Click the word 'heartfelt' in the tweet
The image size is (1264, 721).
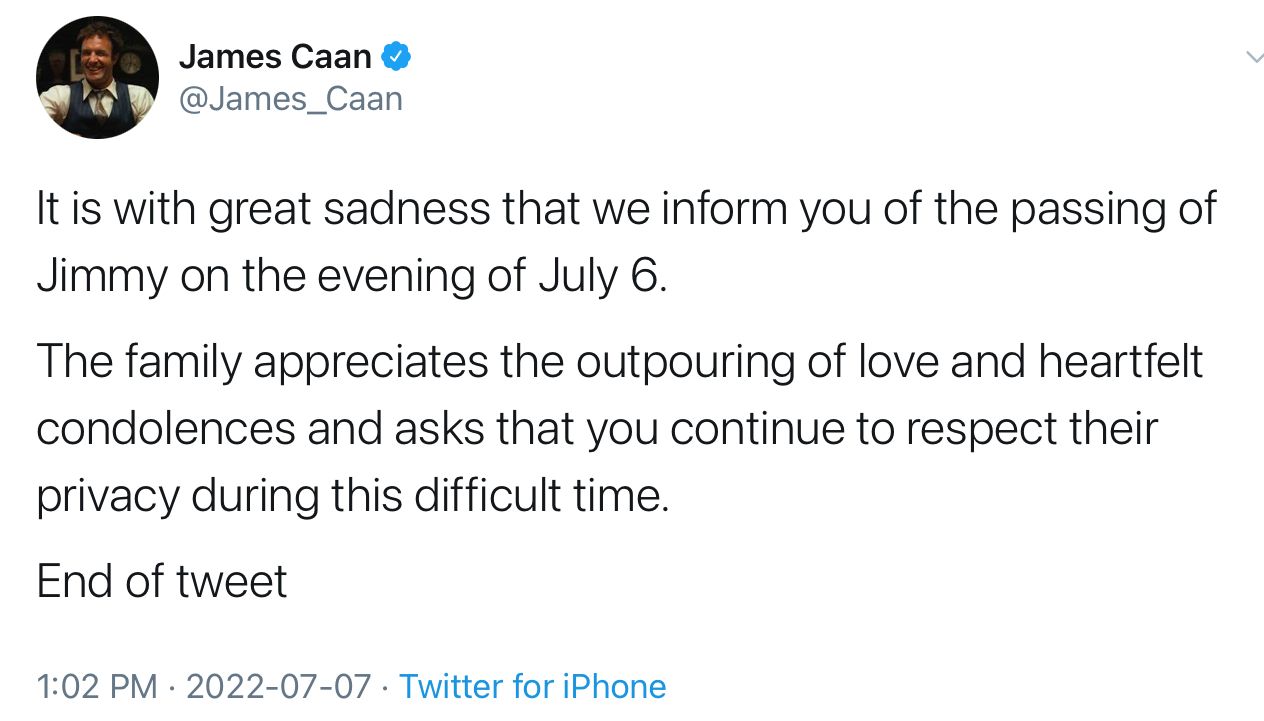[x=1121, y=361]
